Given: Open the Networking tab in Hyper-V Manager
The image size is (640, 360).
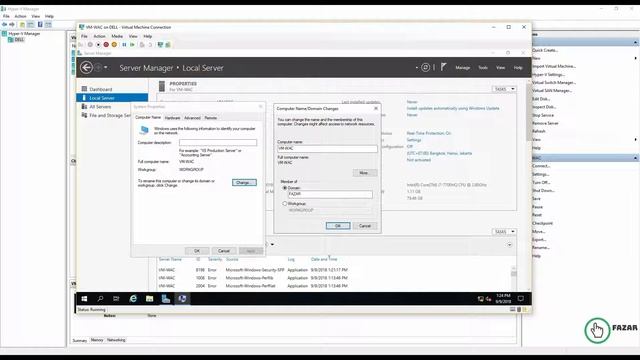Looking at the screenshot, I should [x=116, y=340].
